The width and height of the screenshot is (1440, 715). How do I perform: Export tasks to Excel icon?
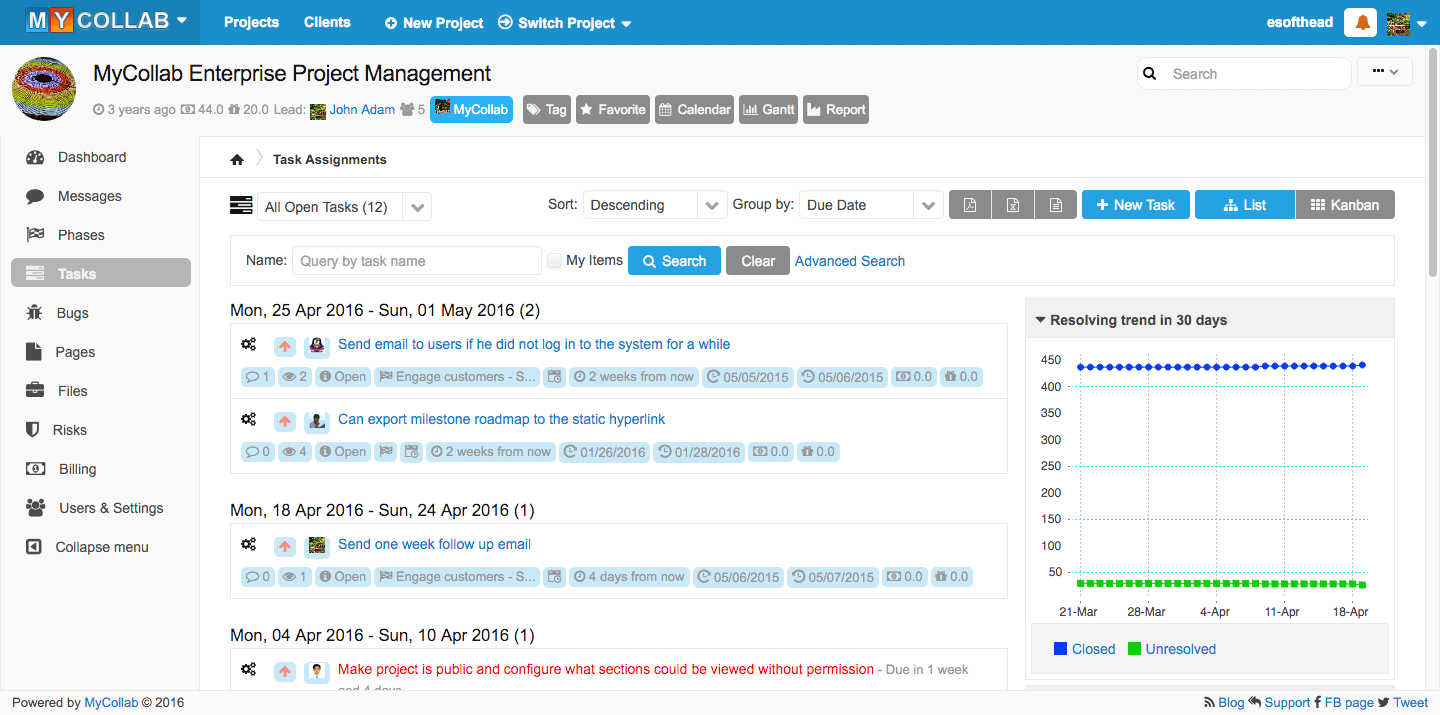[1013, 205]
